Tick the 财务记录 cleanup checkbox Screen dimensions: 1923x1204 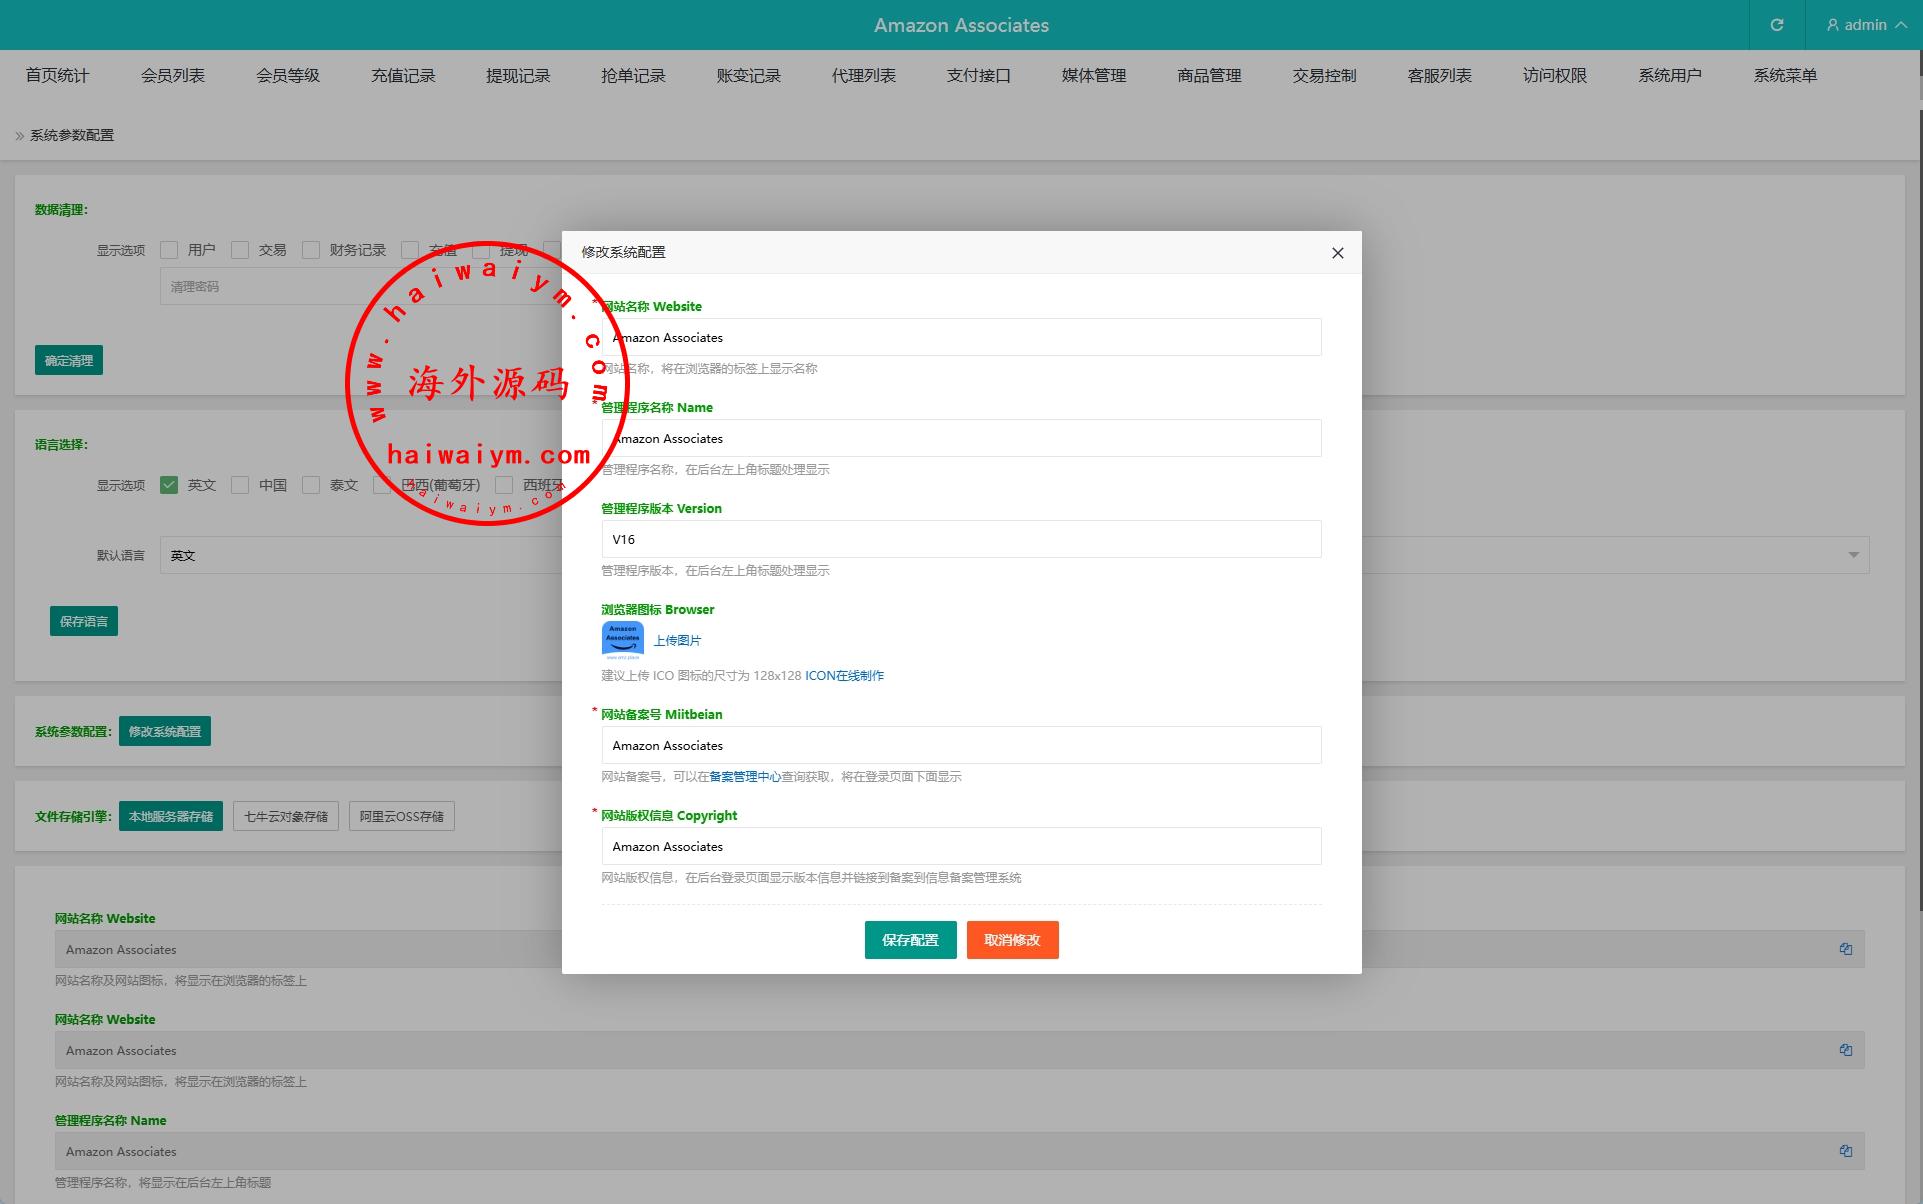coord(311,250)
